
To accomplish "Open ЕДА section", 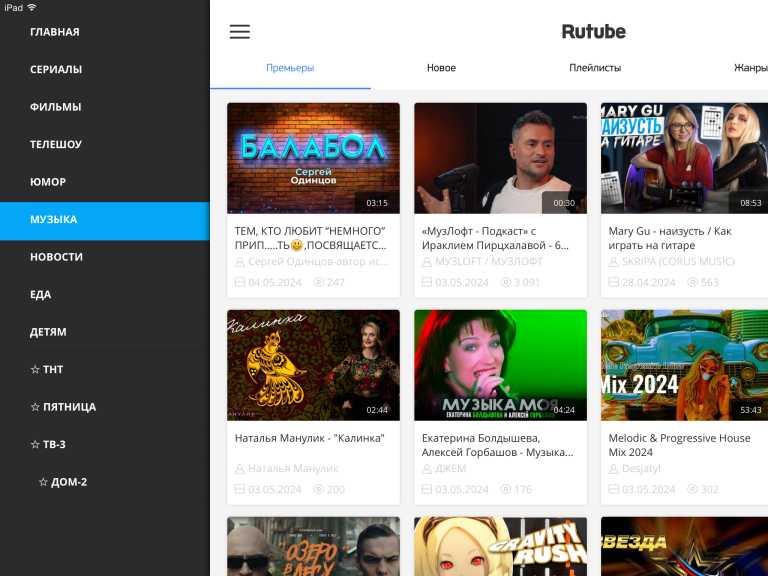I will point(104,294).
